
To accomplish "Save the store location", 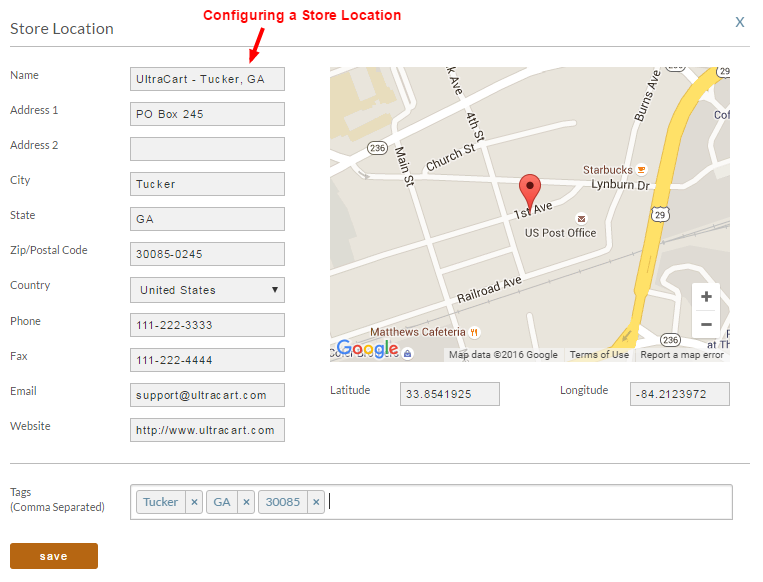I will pyautogui.click(x=54, y=556).
